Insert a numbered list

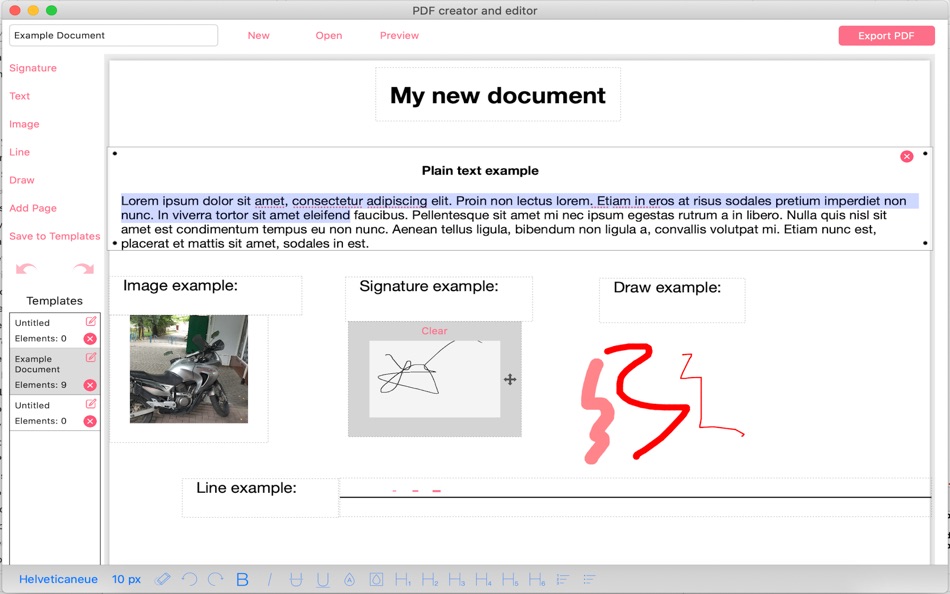(563, 579)
